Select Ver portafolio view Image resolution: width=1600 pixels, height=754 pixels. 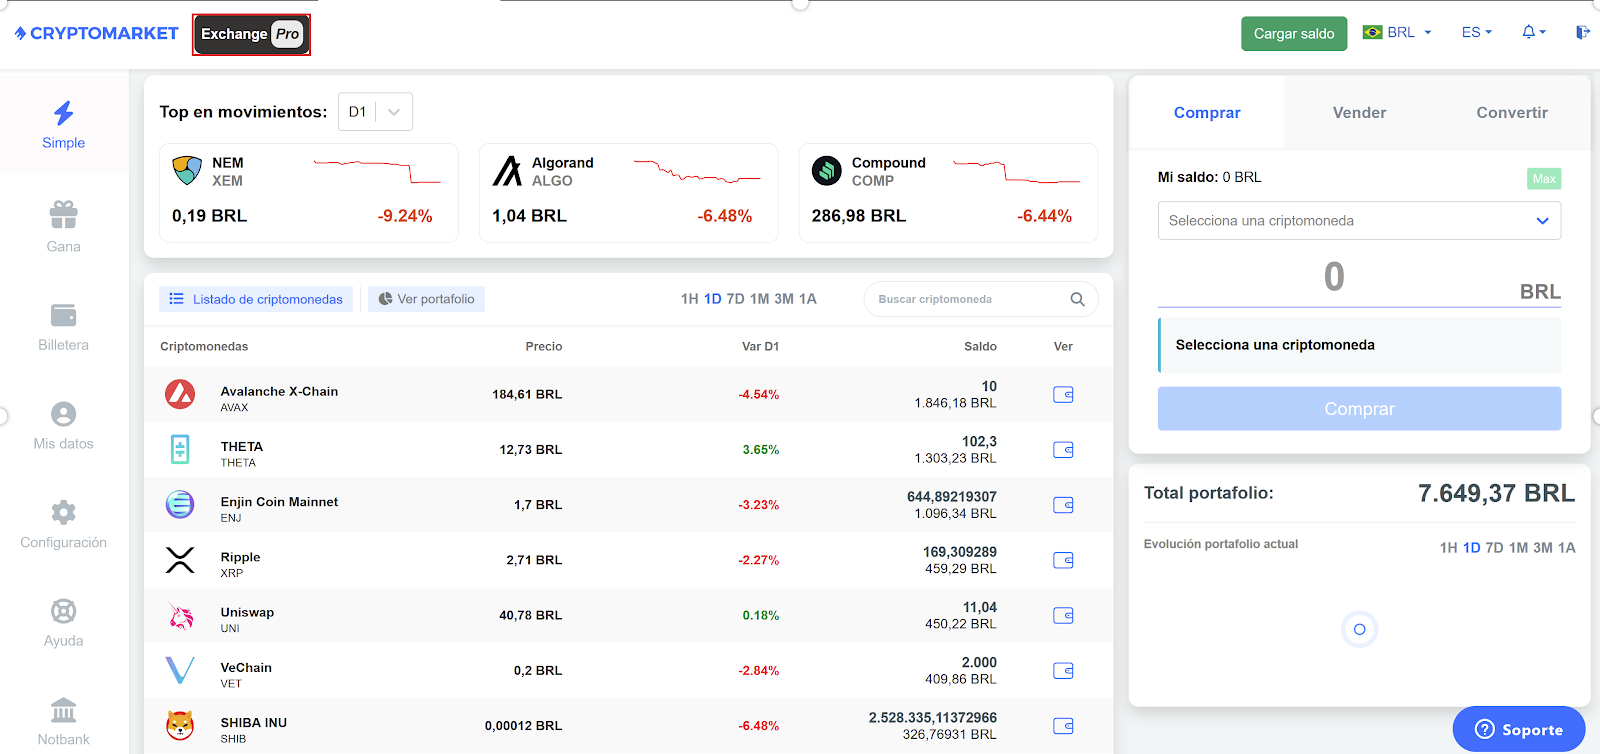(426, 299)
